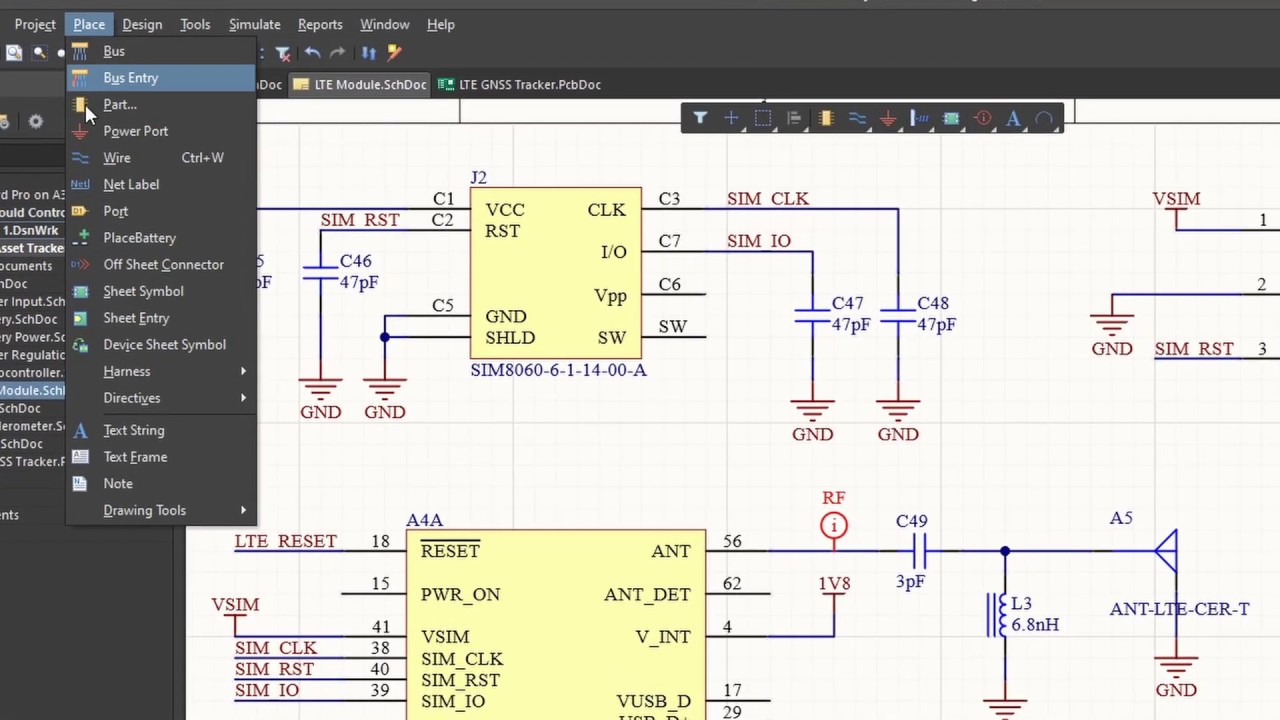Click the Undo arrow in the toolbar
This screenshot has height=720, width=1280.
pos(313,53)
